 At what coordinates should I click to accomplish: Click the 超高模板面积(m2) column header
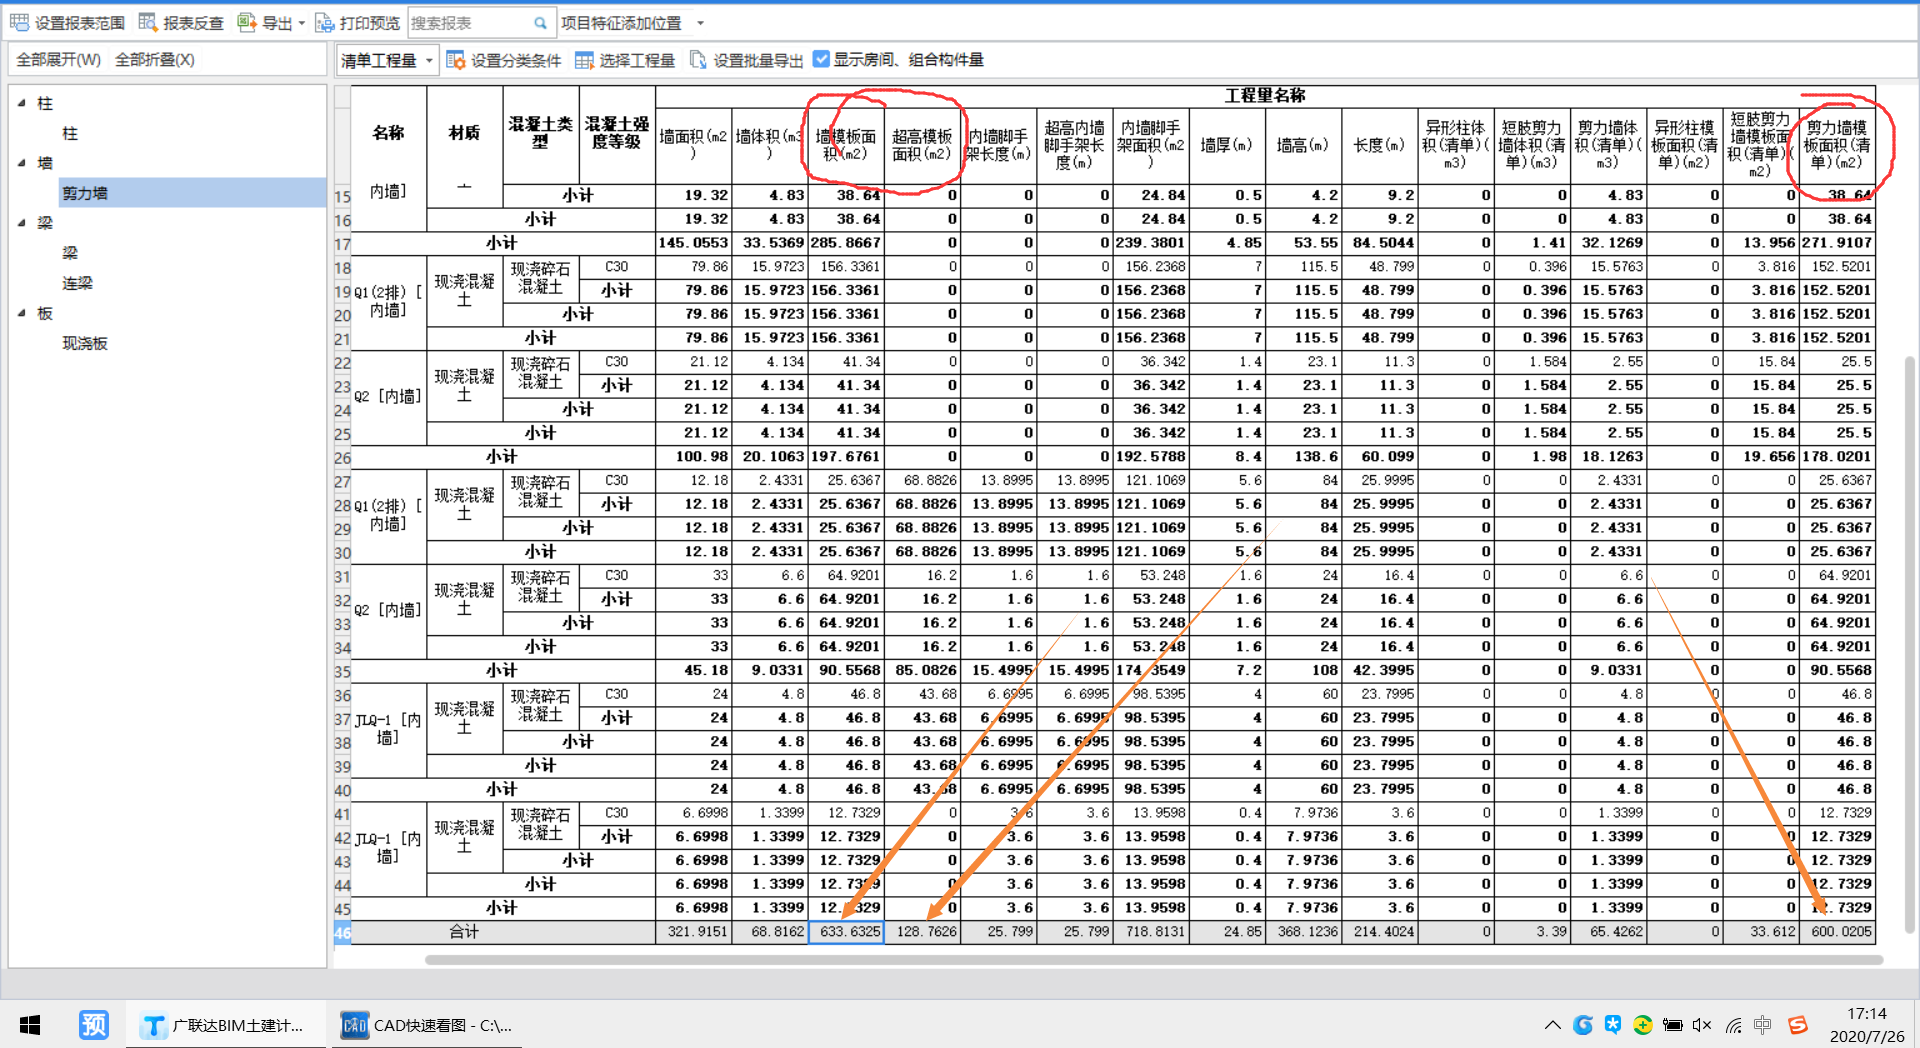[922, 145]
